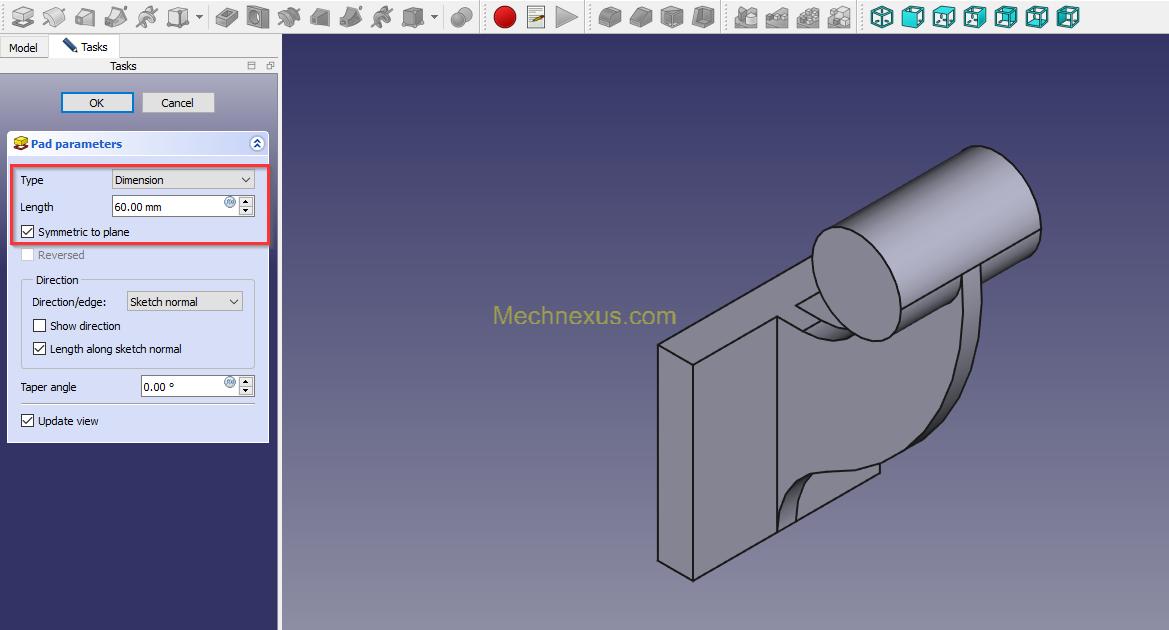Uncheck Symmetric to plane checkbox
This screenshot has height=630, width=1169.
click(x=28, y=232)
